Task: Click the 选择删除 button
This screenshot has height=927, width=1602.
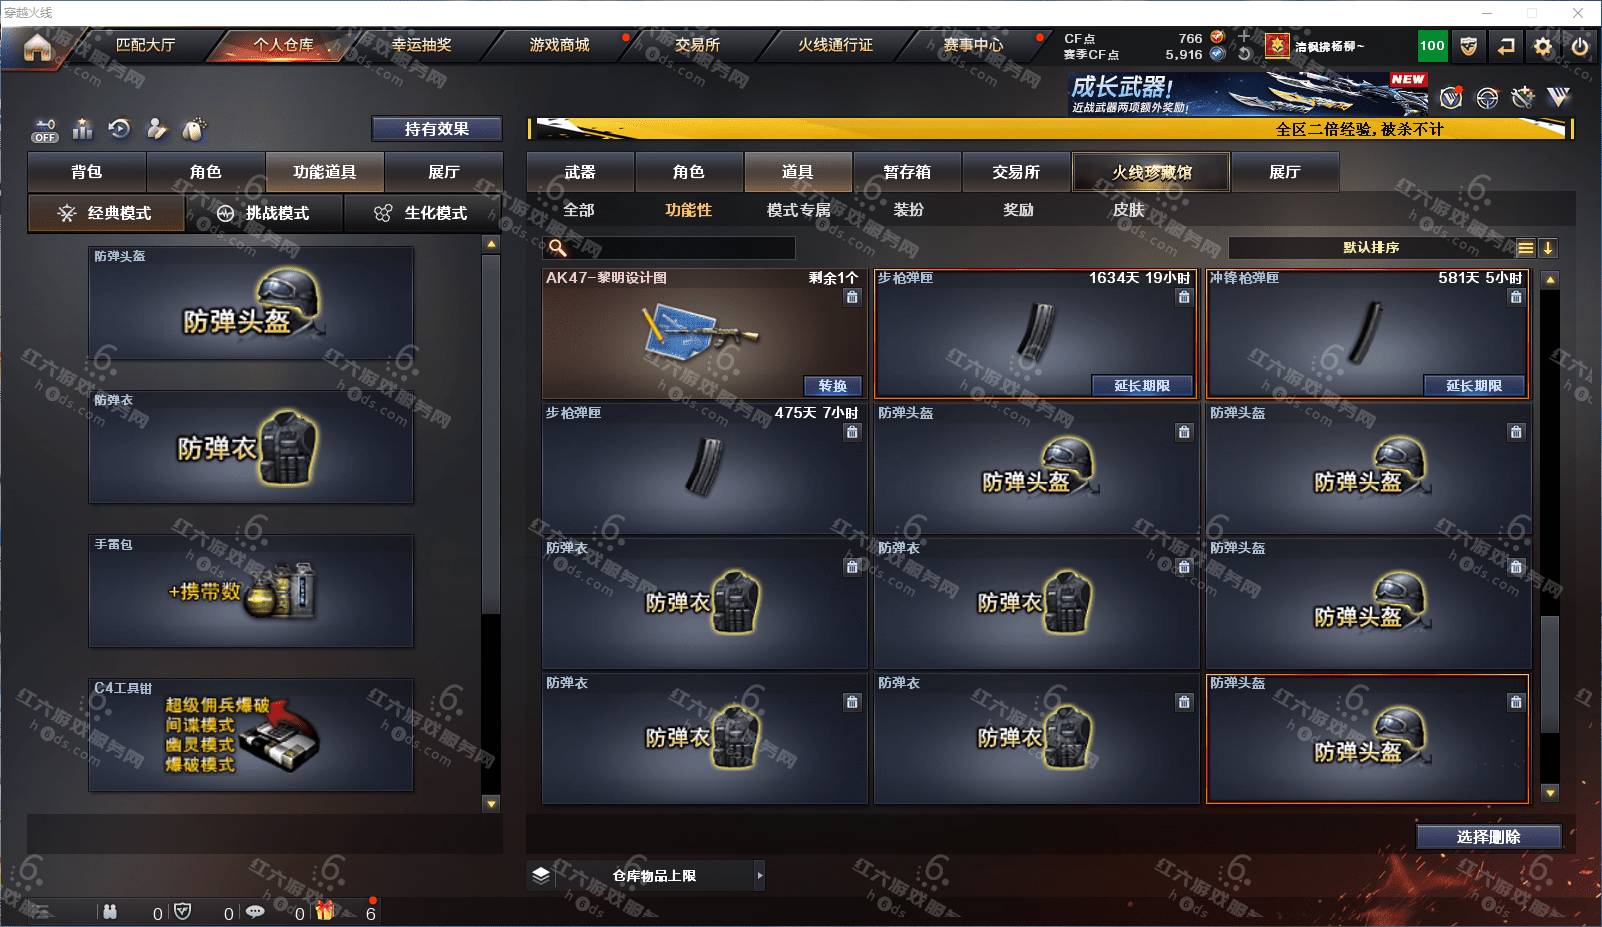Action: pos(1488,837)
